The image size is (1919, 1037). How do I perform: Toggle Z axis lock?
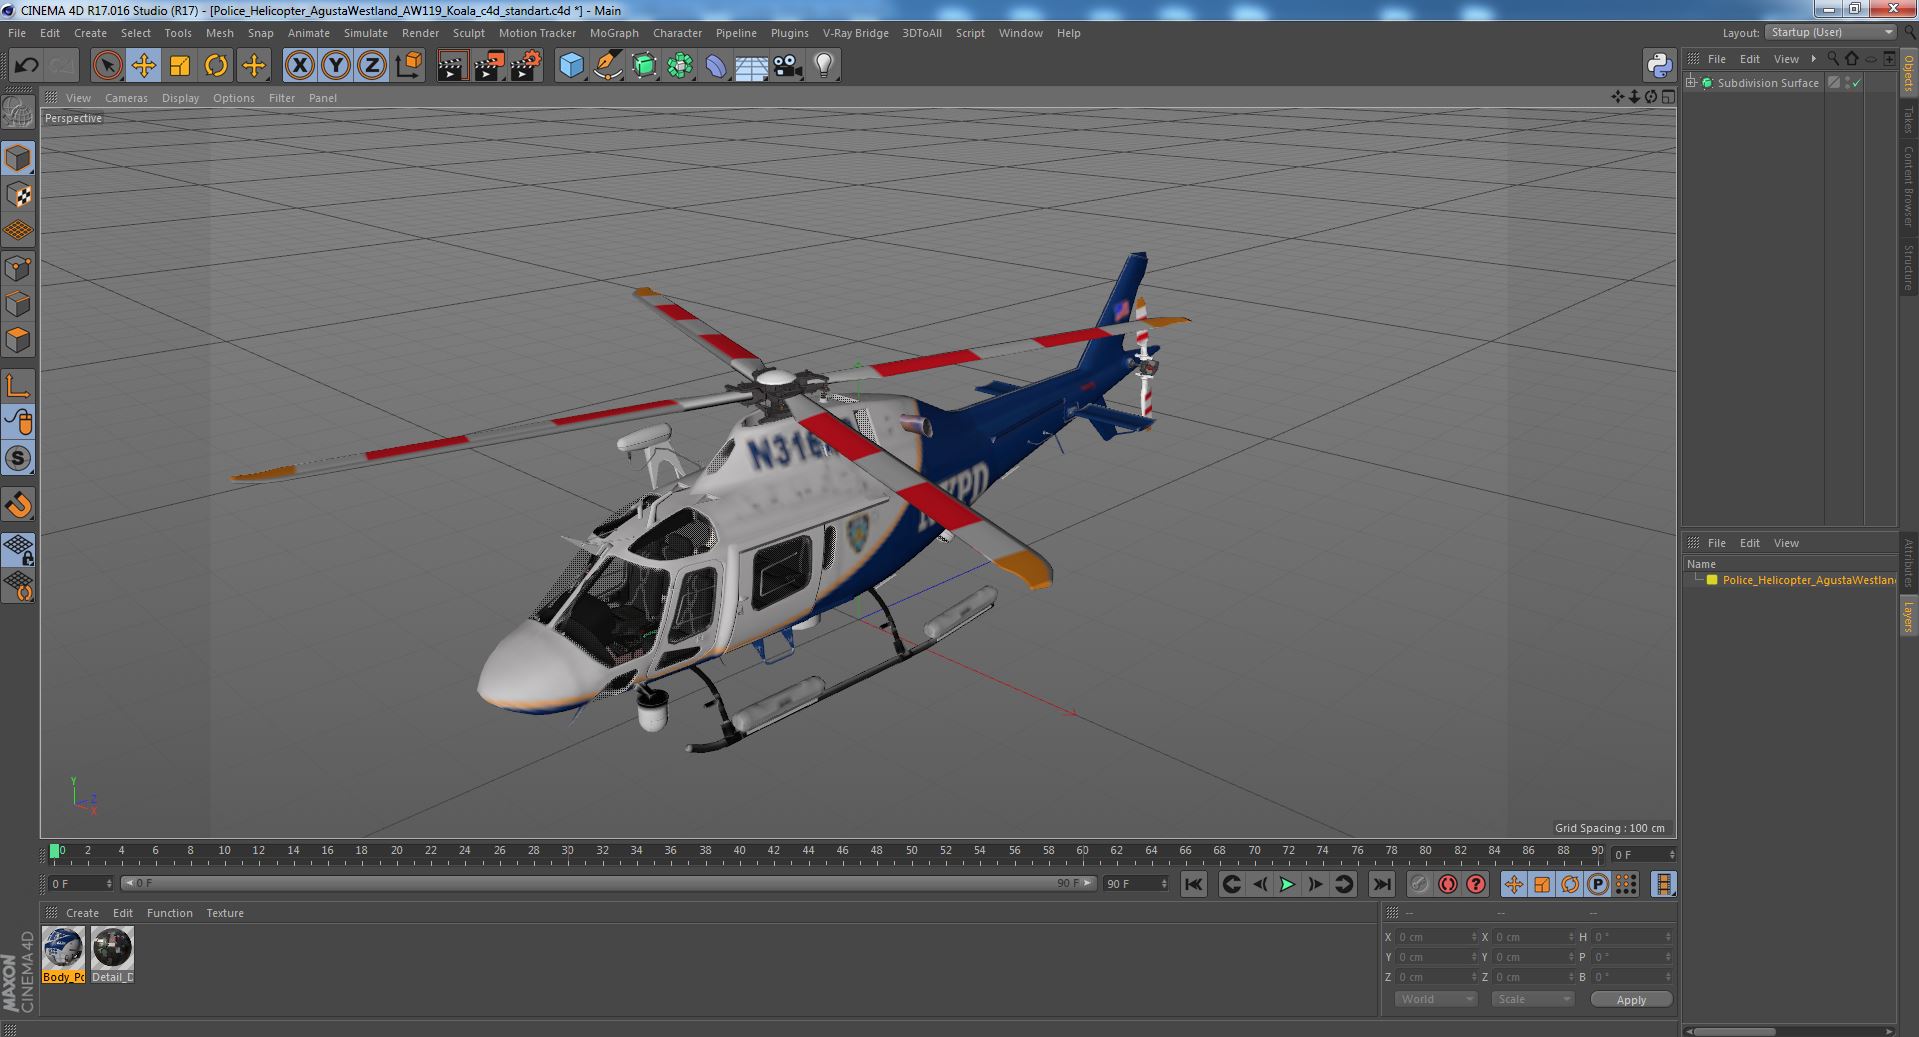(x=372, y=66)
